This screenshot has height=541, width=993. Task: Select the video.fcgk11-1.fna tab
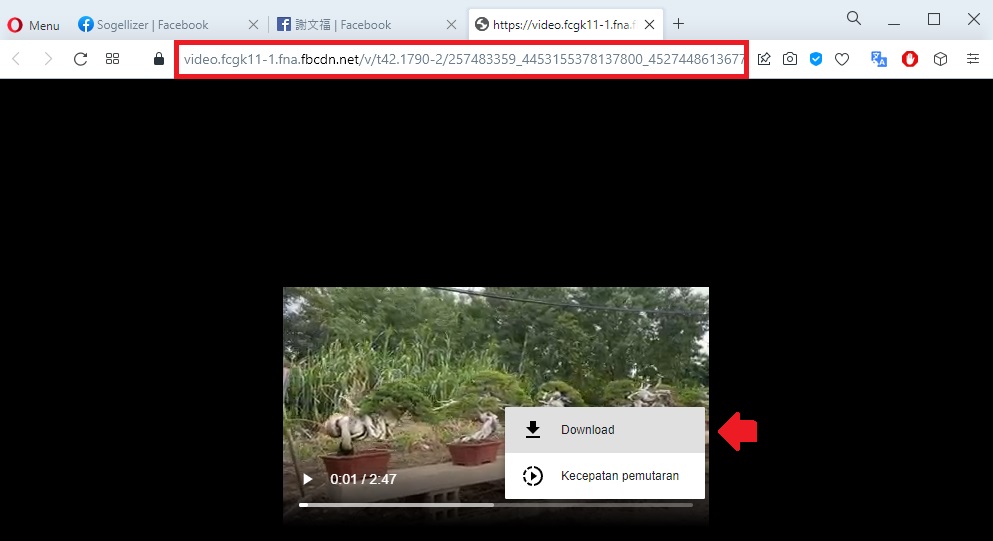click(x=564, y=25)
